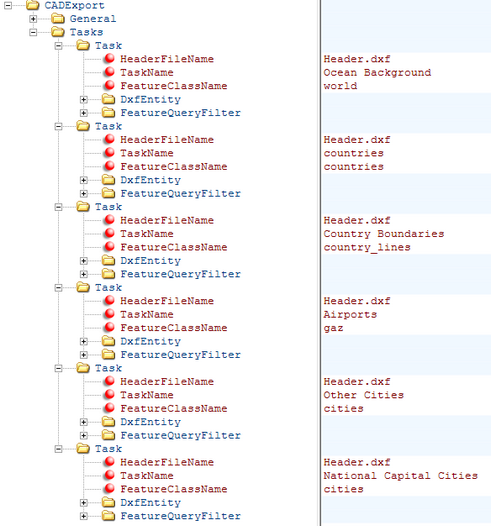Click red ball icon beside Ocean Background TaskName
The height and width of the screenshot is (526, 491).
pyautogui.click(x=109, y=72)
